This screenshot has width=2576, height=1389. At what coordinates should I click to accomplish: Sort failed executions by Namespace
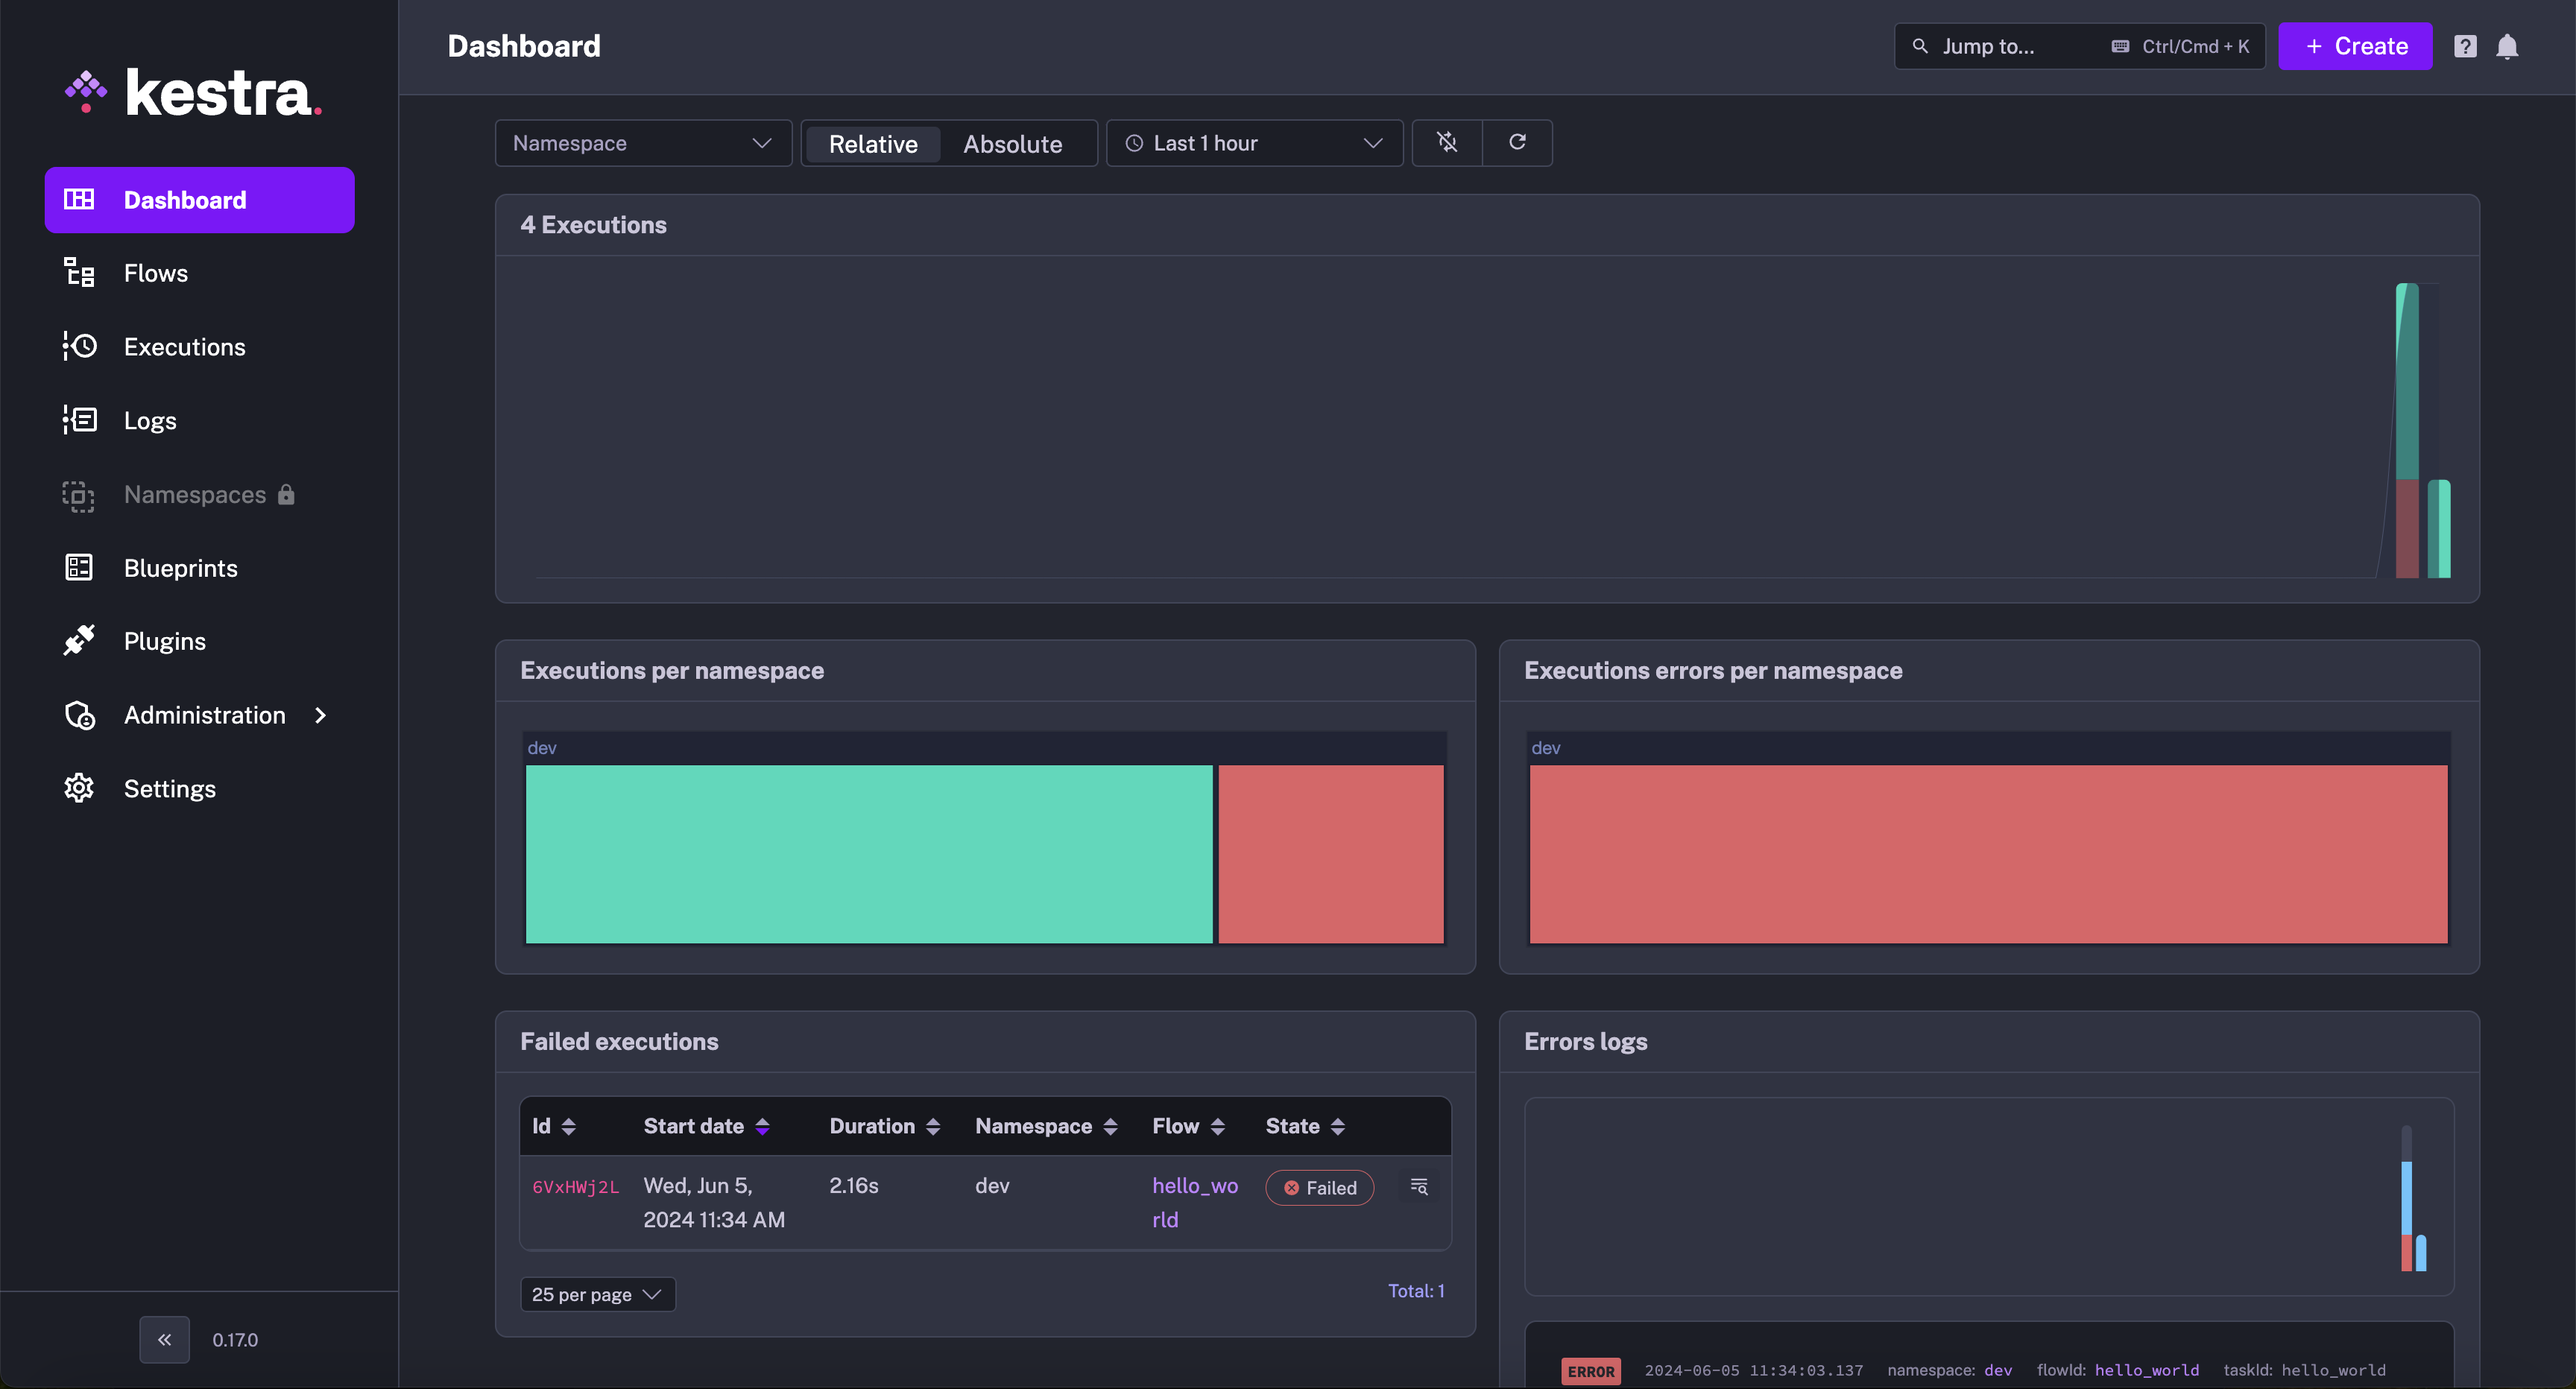tap(1110, 1126)
